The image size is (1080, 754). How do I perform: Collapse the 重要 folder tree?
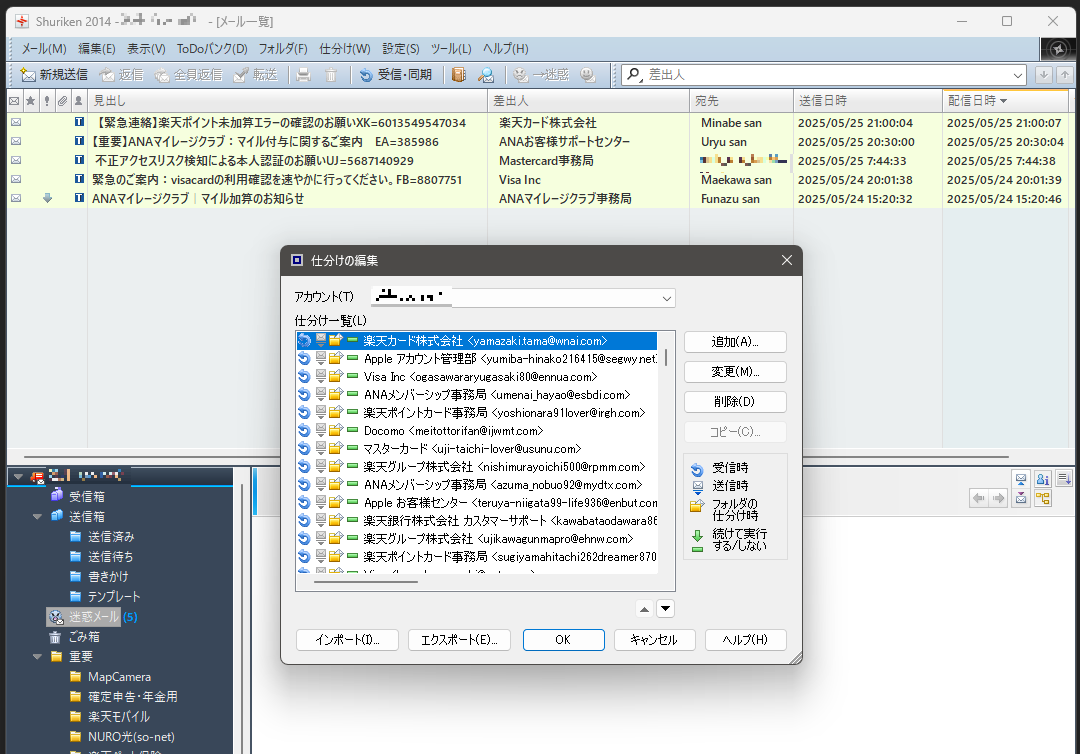point(37,657)
